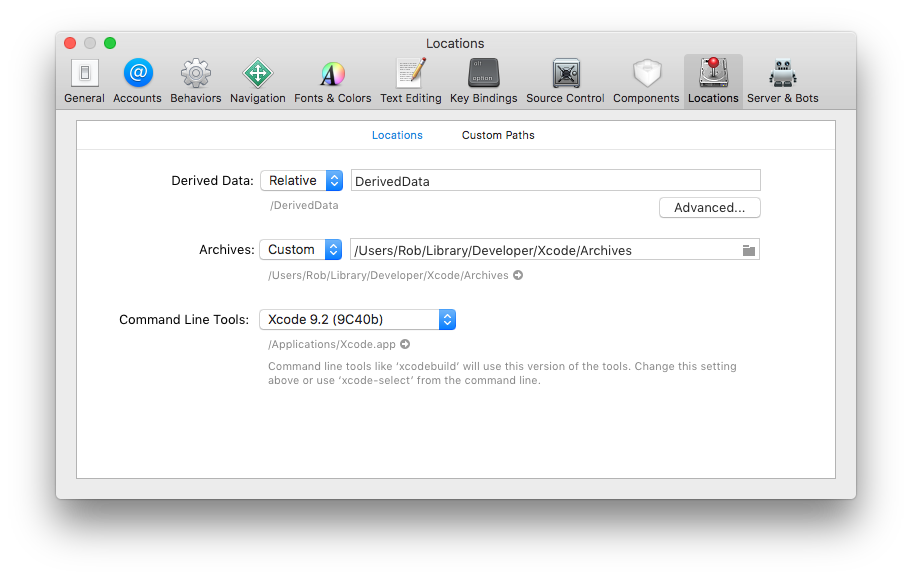Open the Behaviors gear pane
The image size is (912, 579).
195,81
